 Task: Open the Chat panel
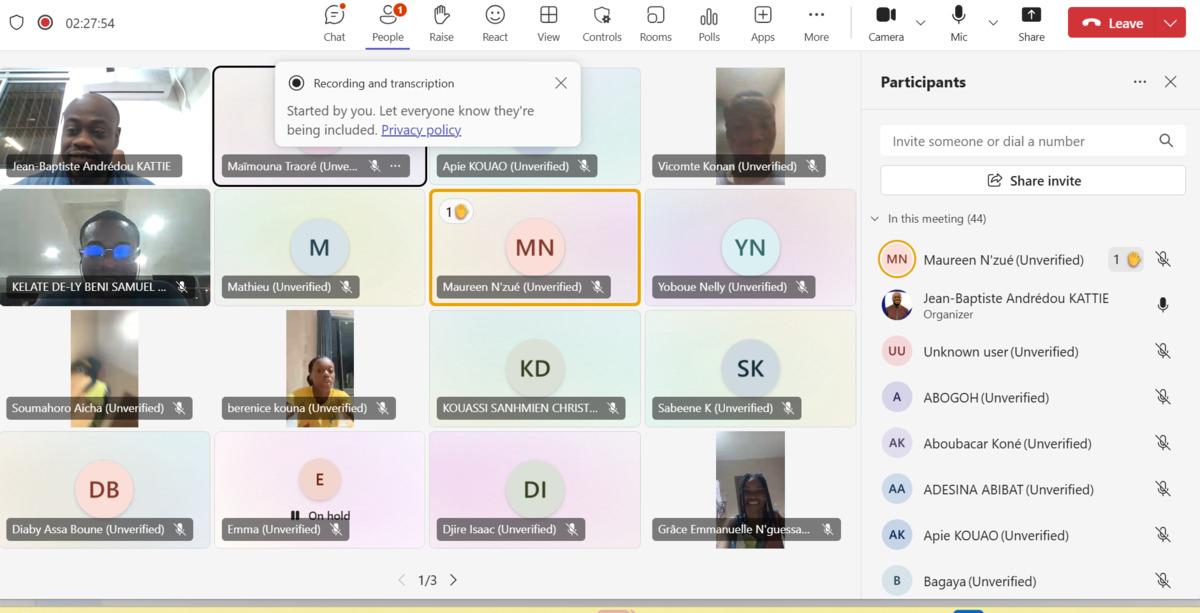(x=334, y=23)
